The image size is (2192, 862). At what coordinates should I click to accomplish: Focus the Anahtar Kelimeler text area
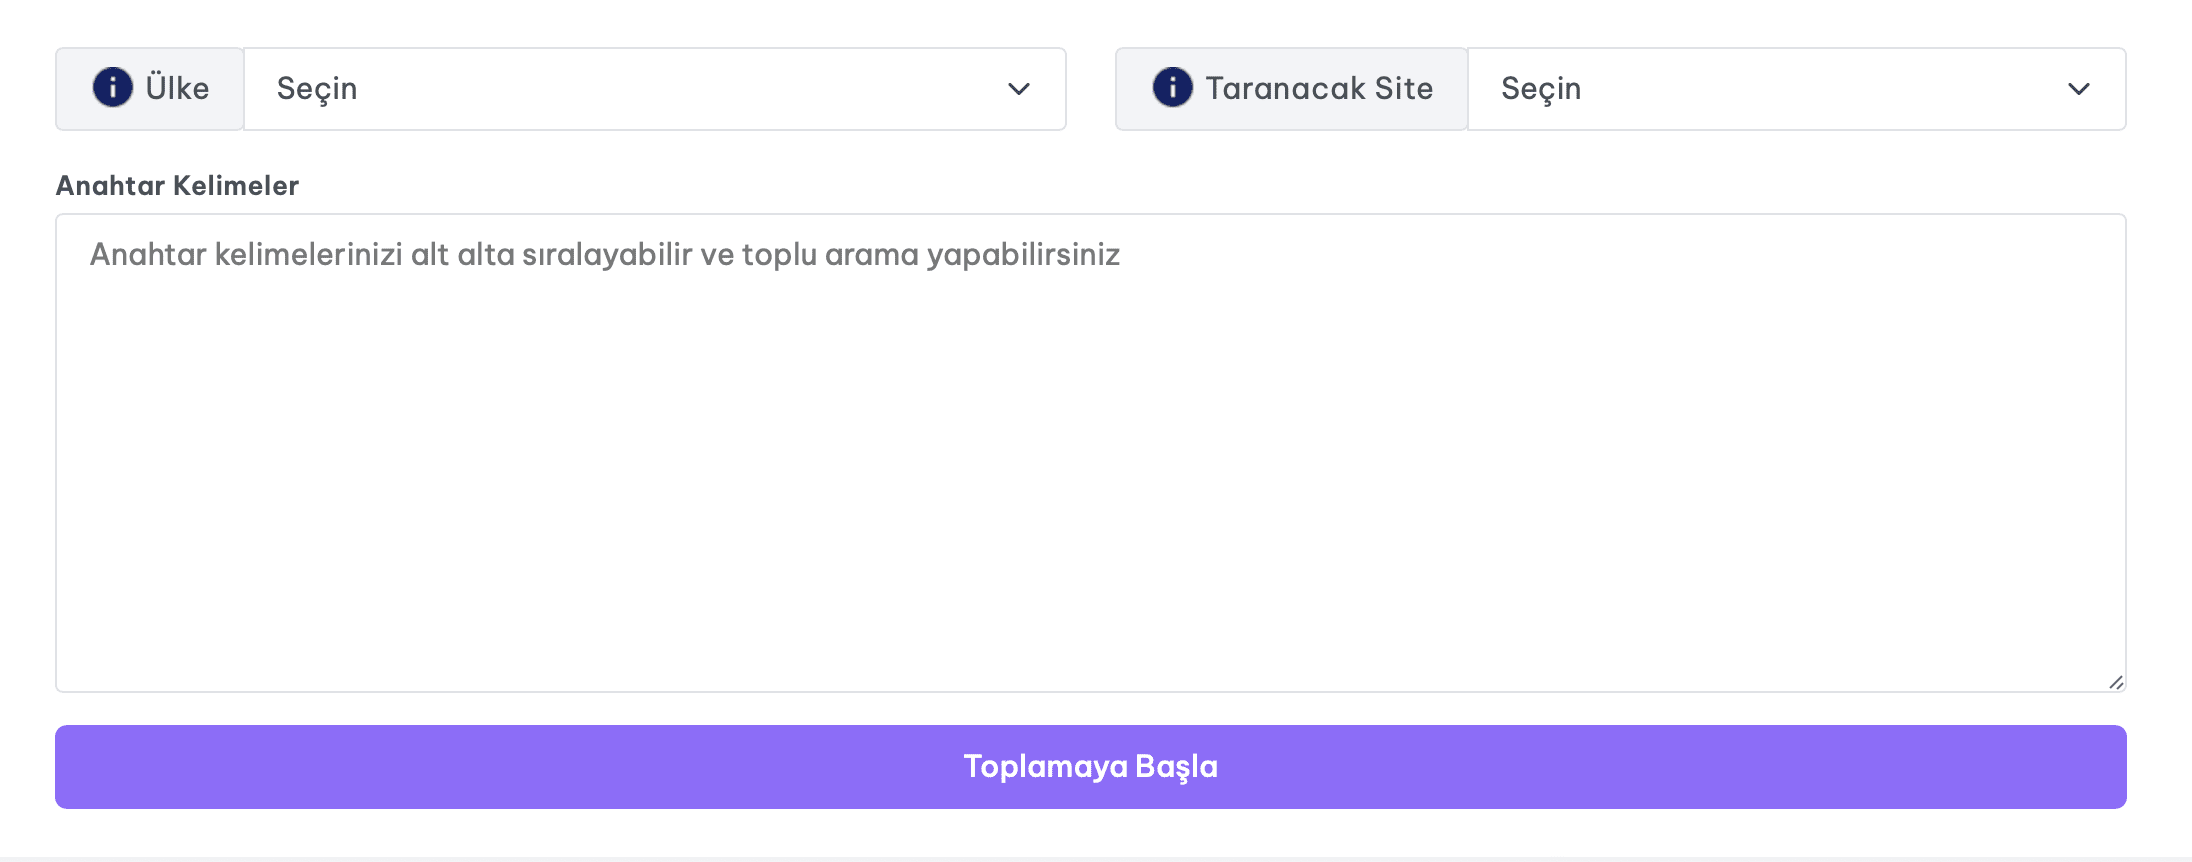[x=1091, y=453]
